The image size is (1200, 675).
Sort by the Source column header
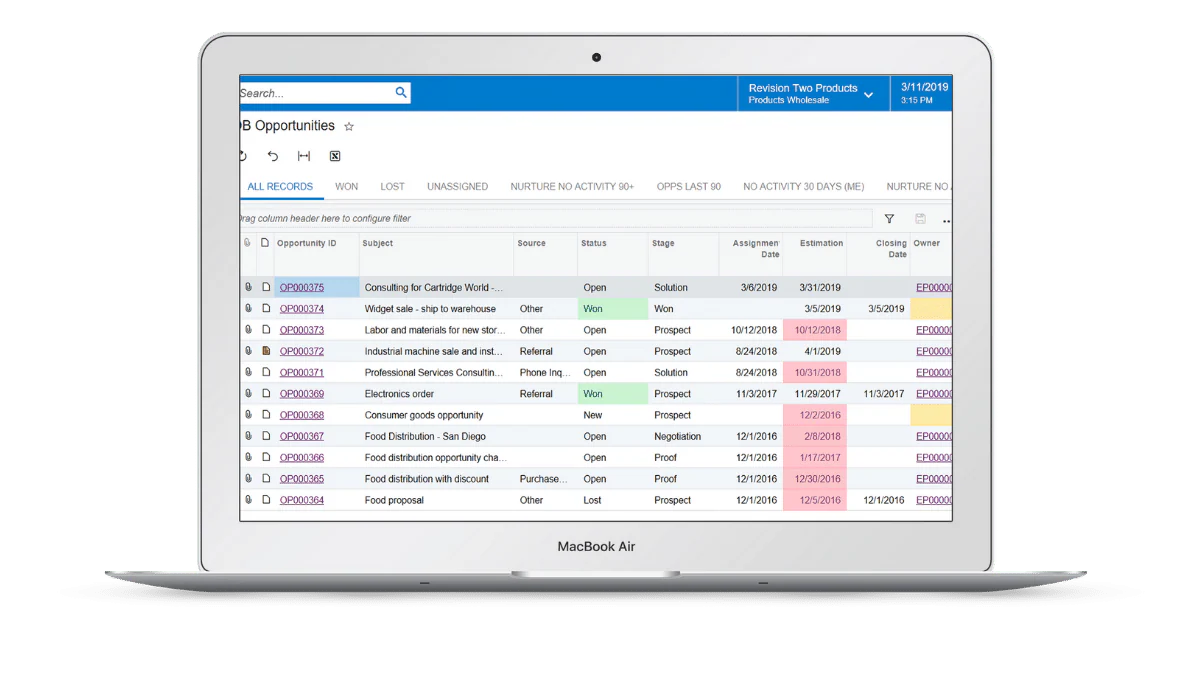click(x=532, y=243)
